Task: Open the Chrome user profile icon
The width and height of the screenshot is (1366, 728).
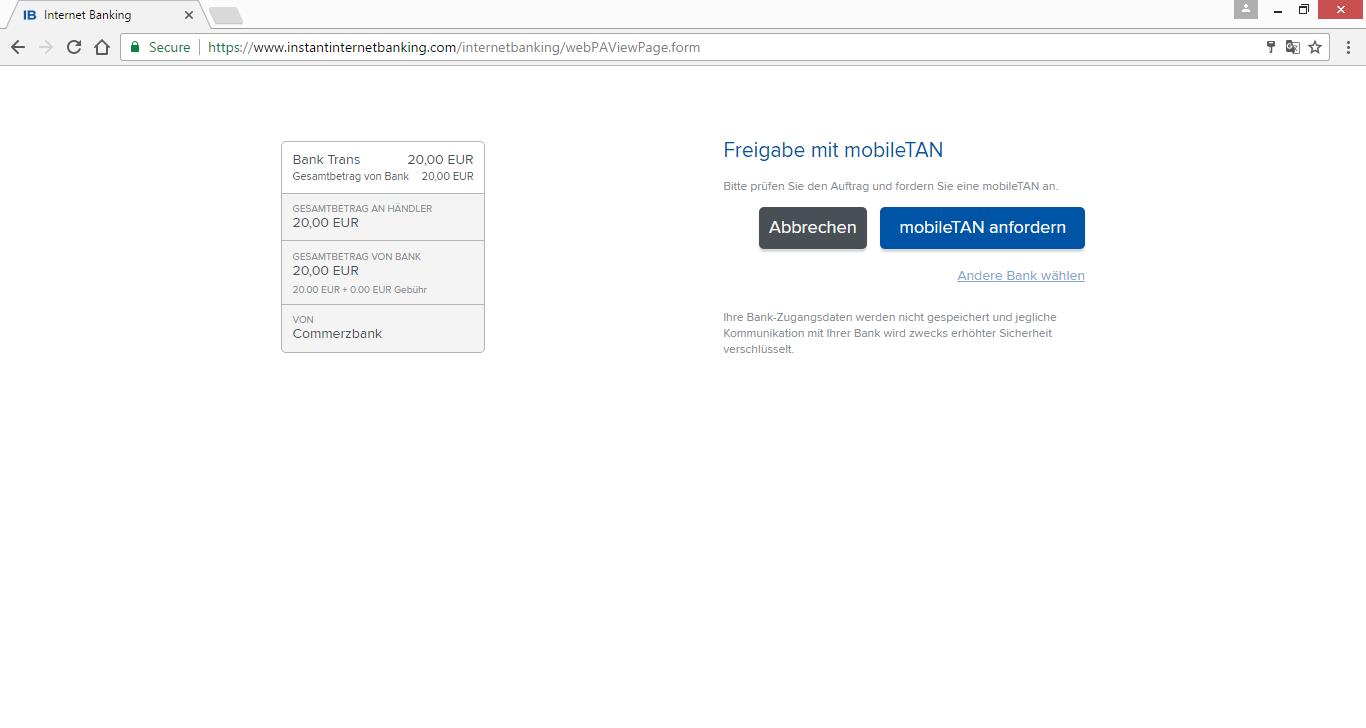Action: [1245, 9]
